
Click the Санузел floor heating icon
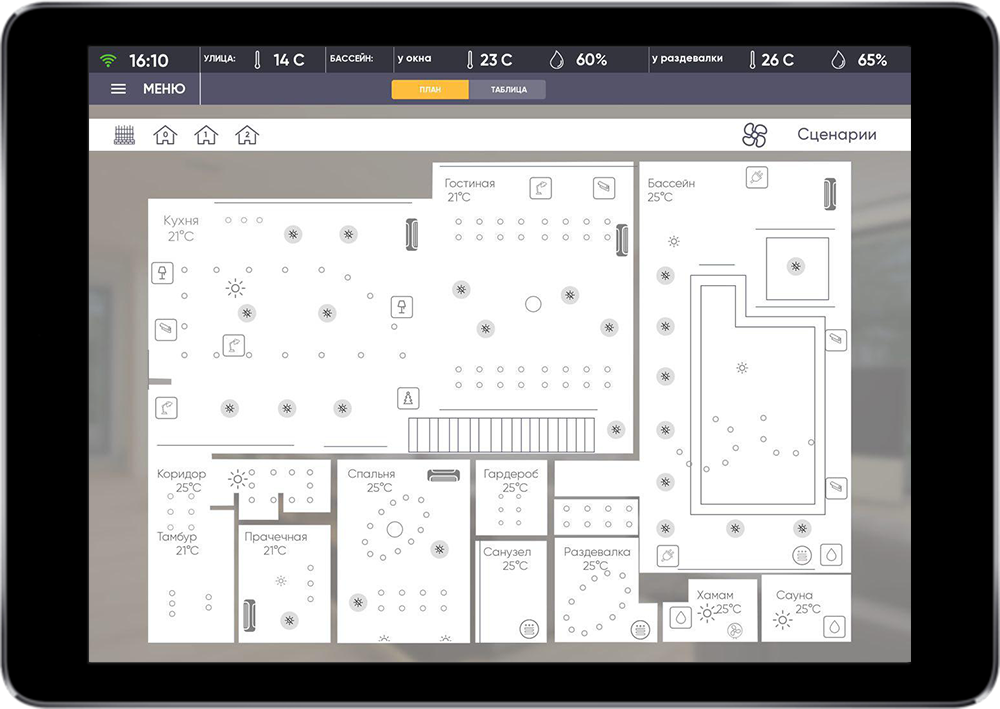click(528, 629)
